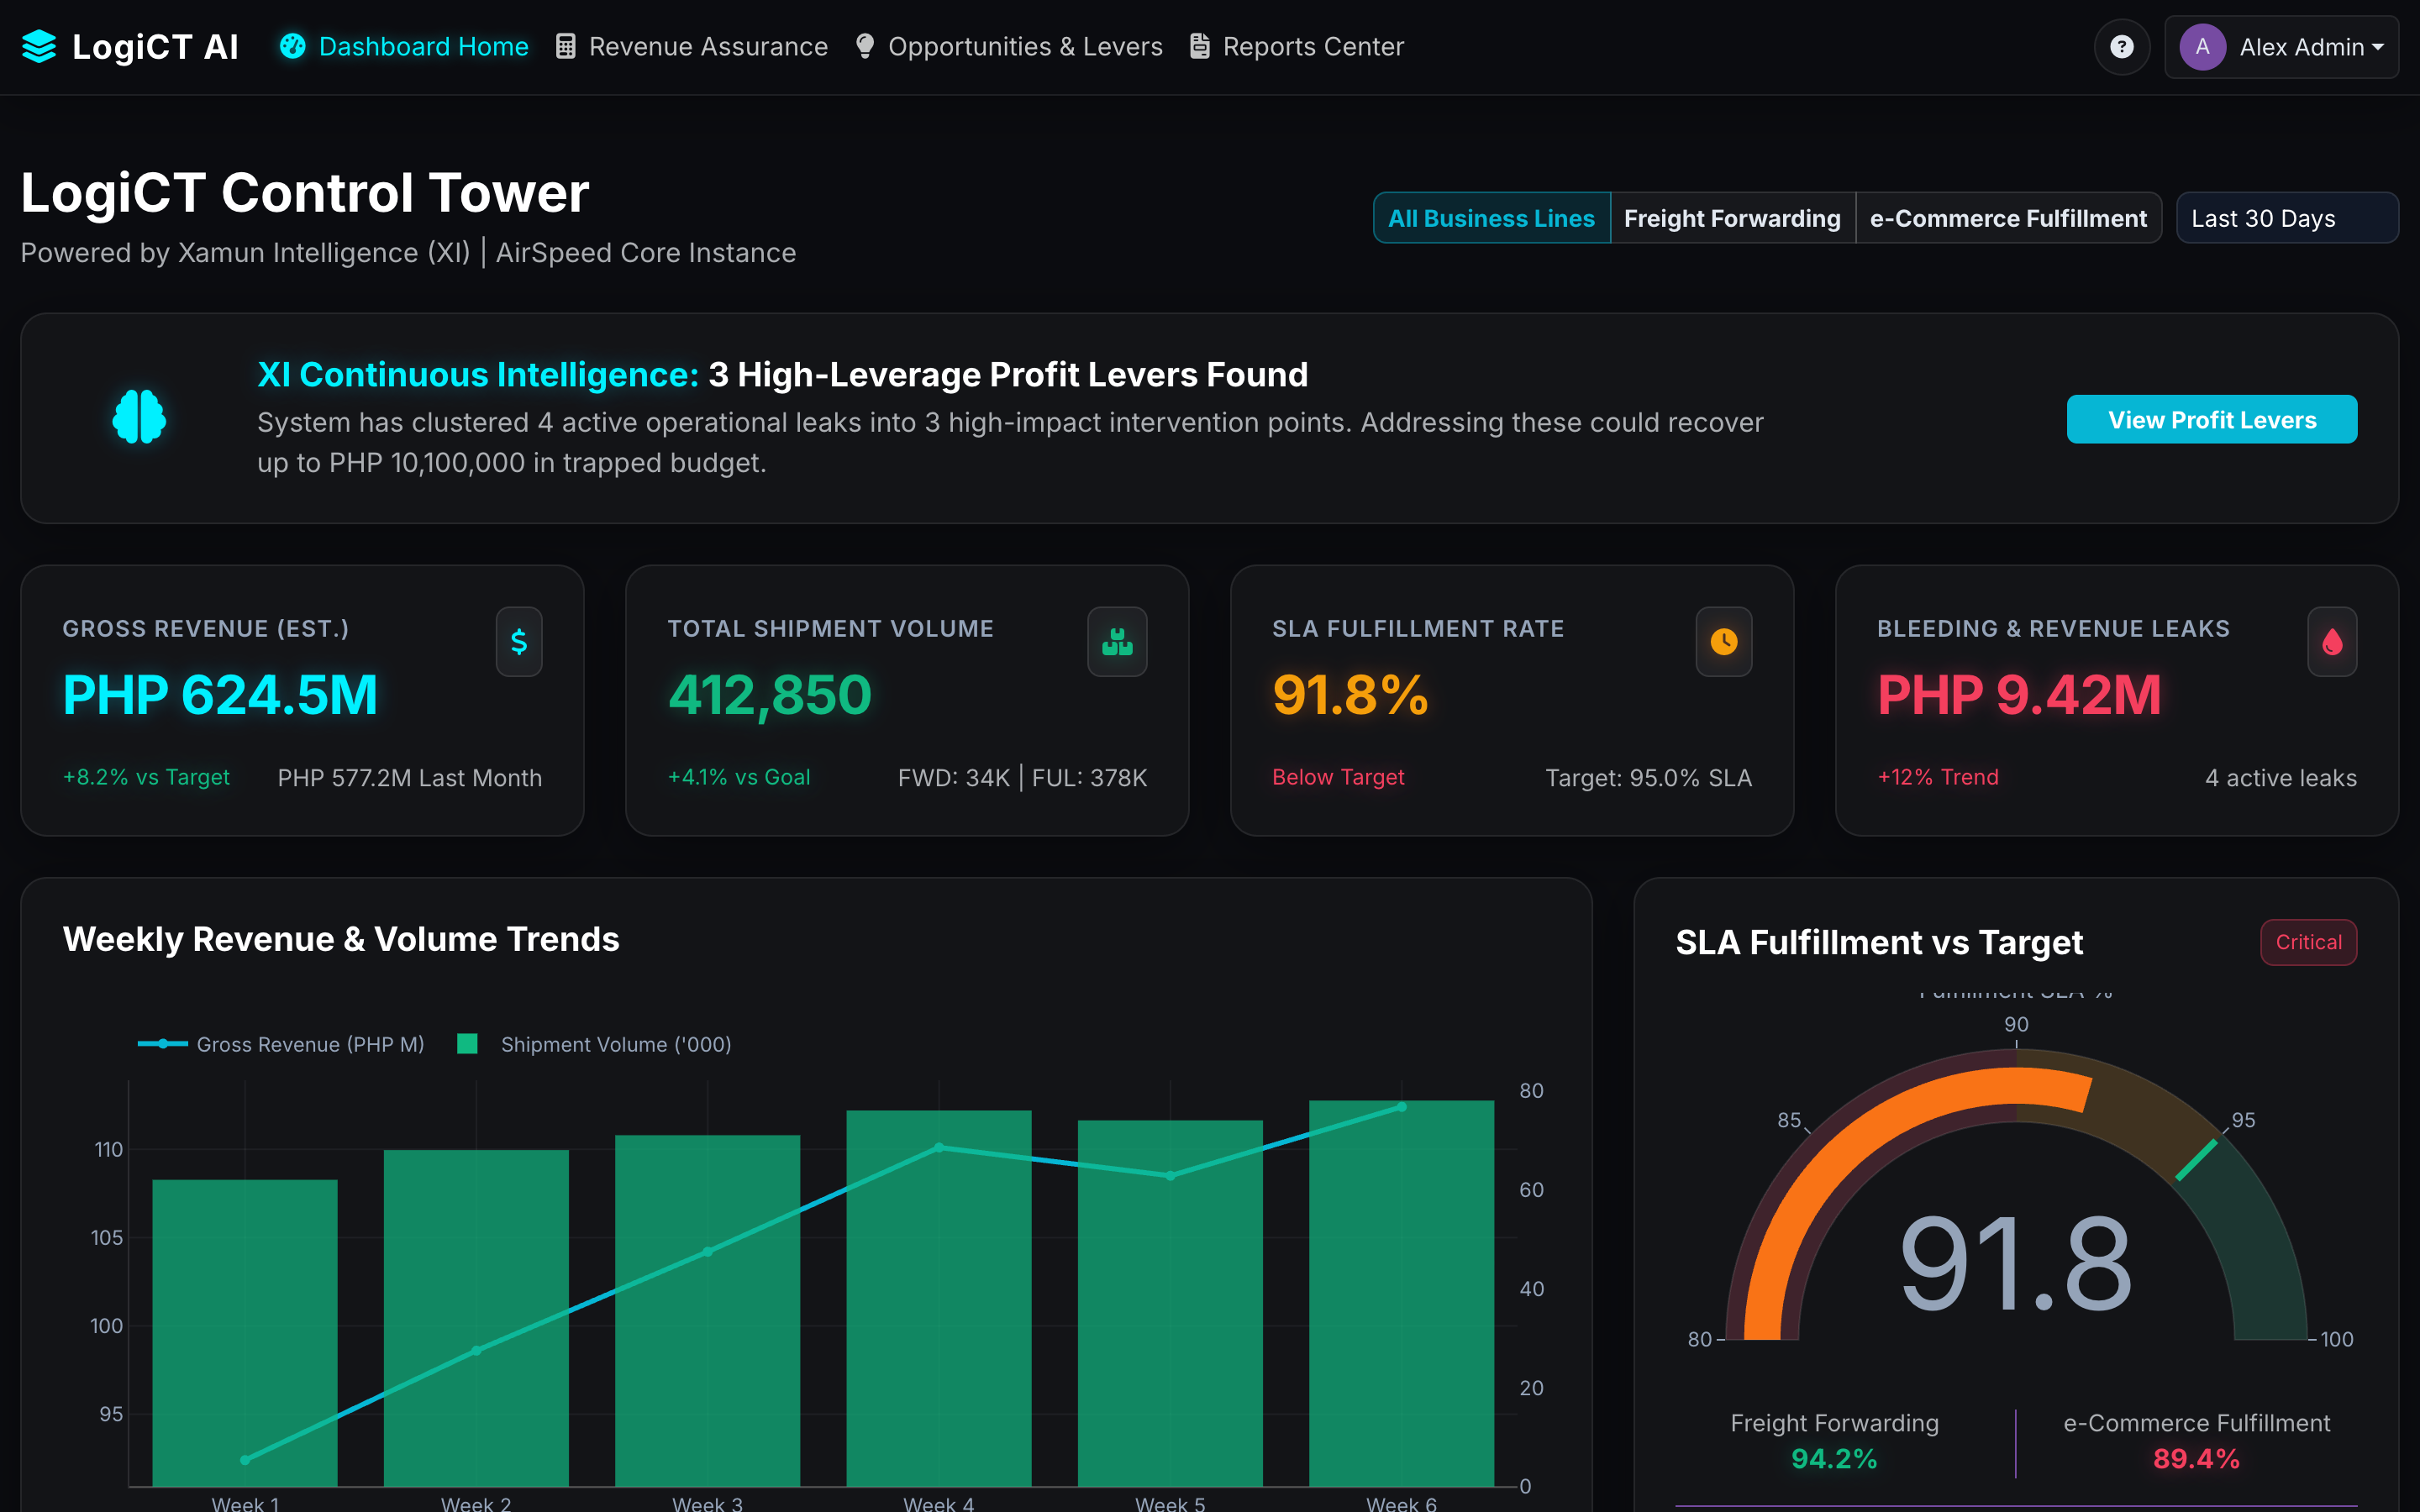
Task: Select the All Business Lines filter
Action: point(1491,218)
